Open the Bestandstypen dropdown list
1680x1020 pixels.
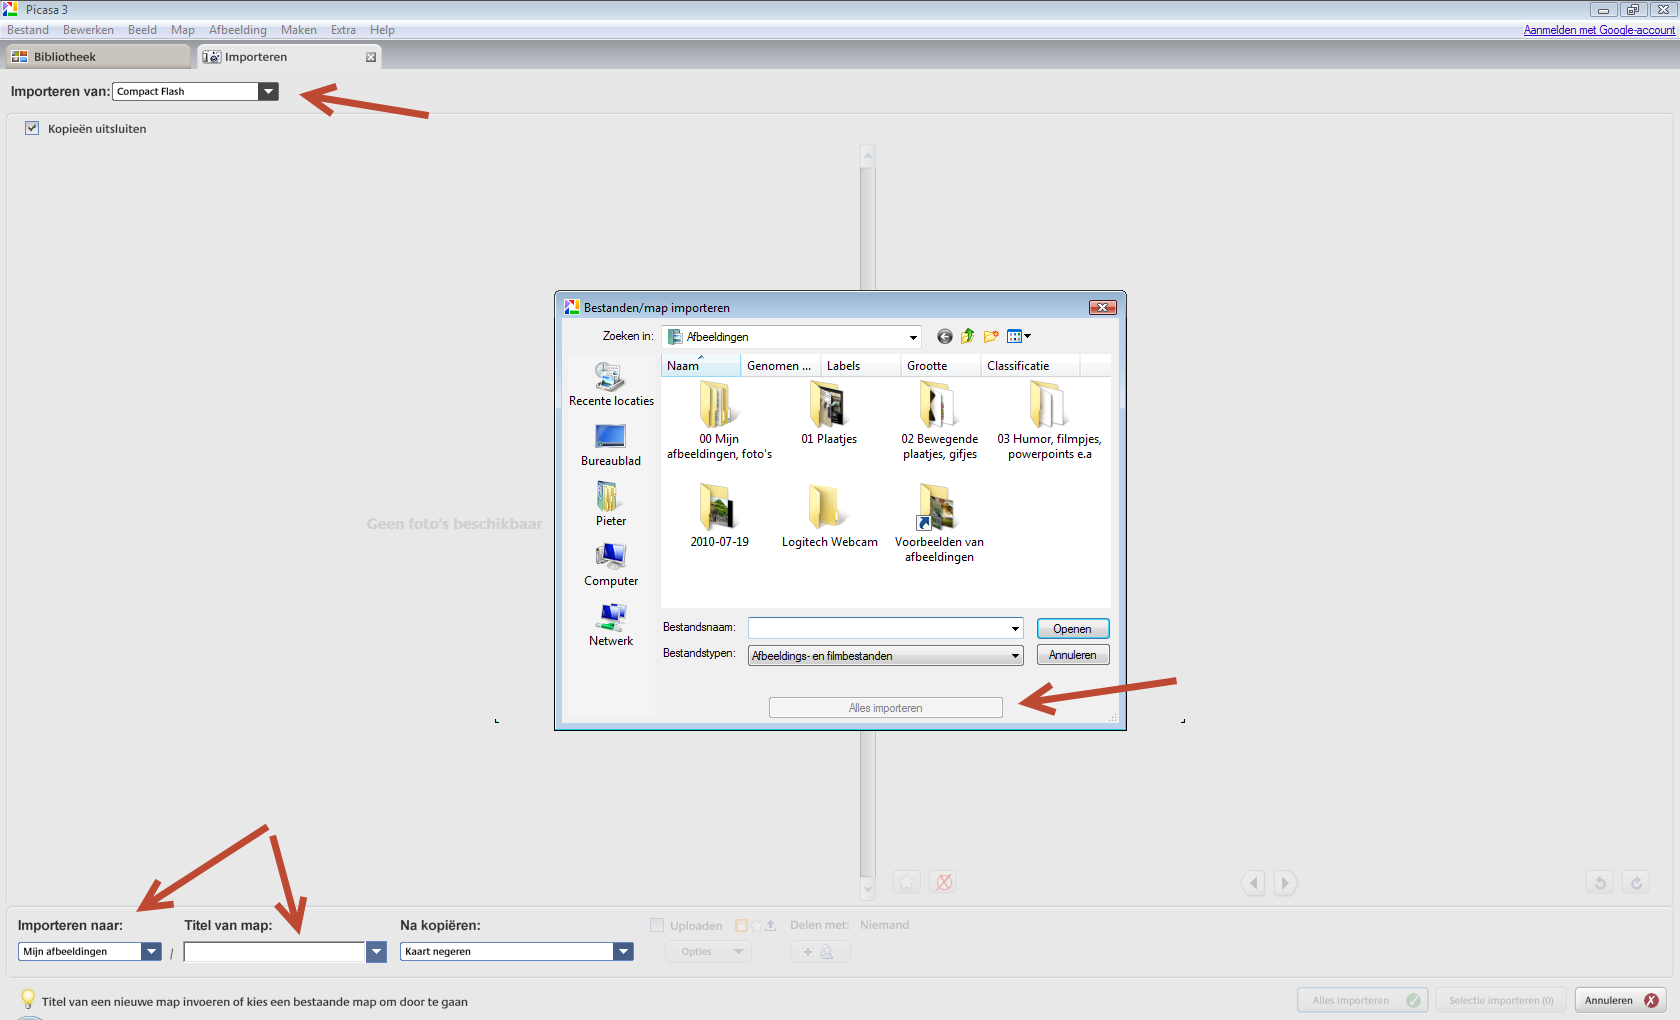coord(1015,656)
